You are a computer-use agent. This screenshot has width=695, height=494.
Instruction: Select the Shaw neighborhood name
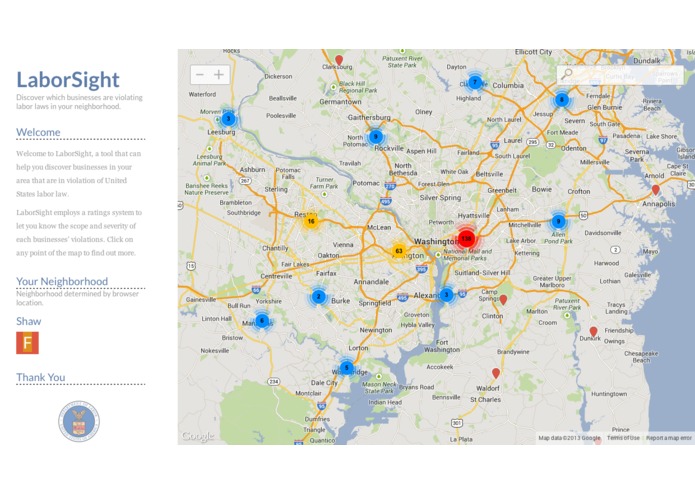click(x=29, y=321)
